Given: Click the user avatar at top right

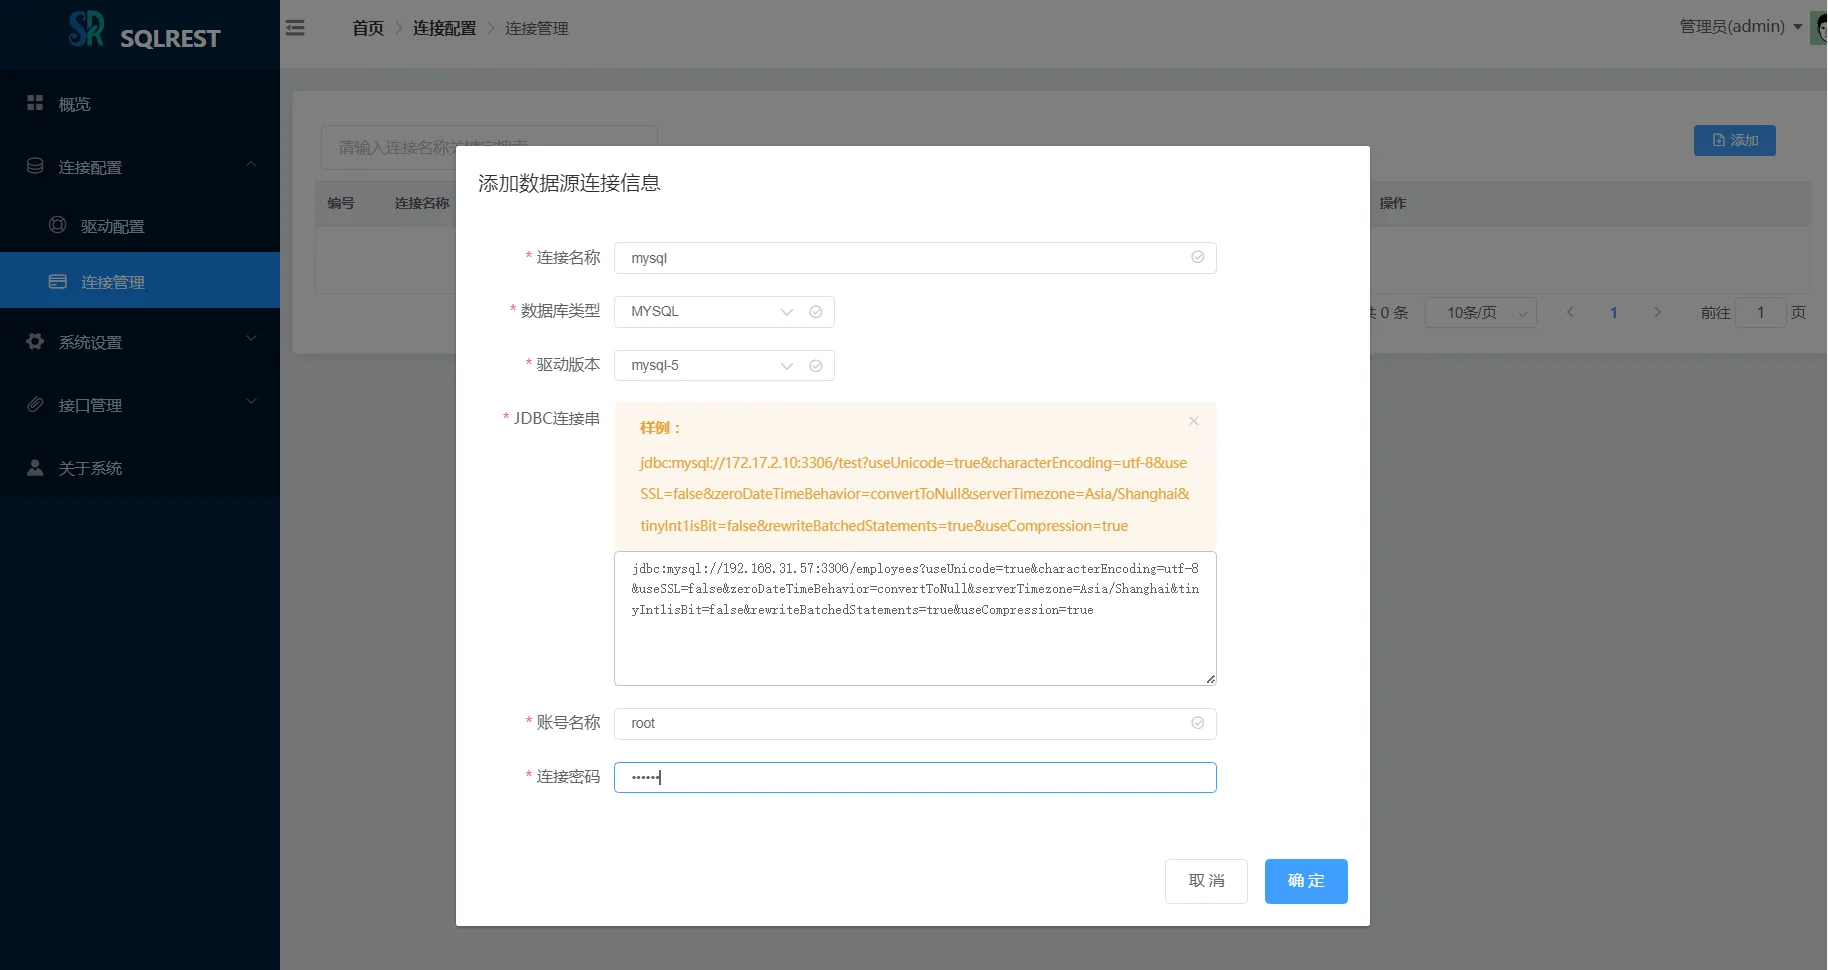Looking at the screenshot, I should click(x=1818, y=27).
